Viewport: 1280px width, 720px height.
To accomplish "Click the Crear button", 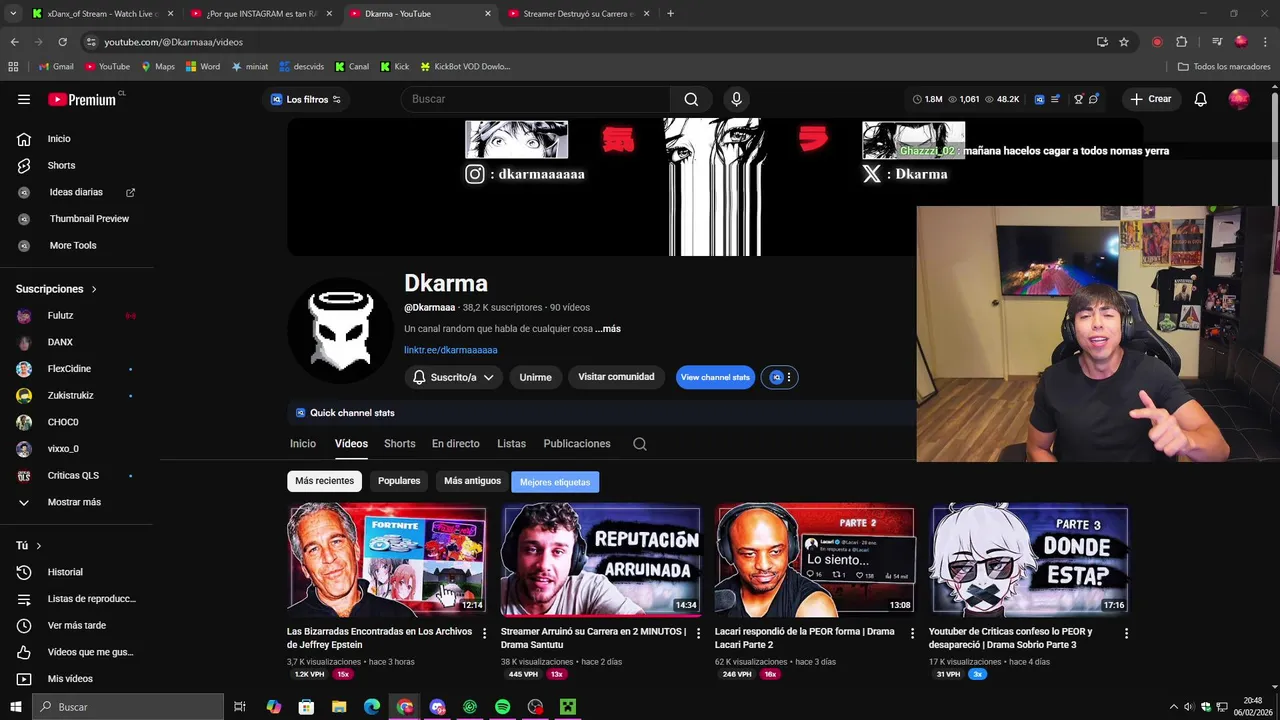I will point(1150,99).
